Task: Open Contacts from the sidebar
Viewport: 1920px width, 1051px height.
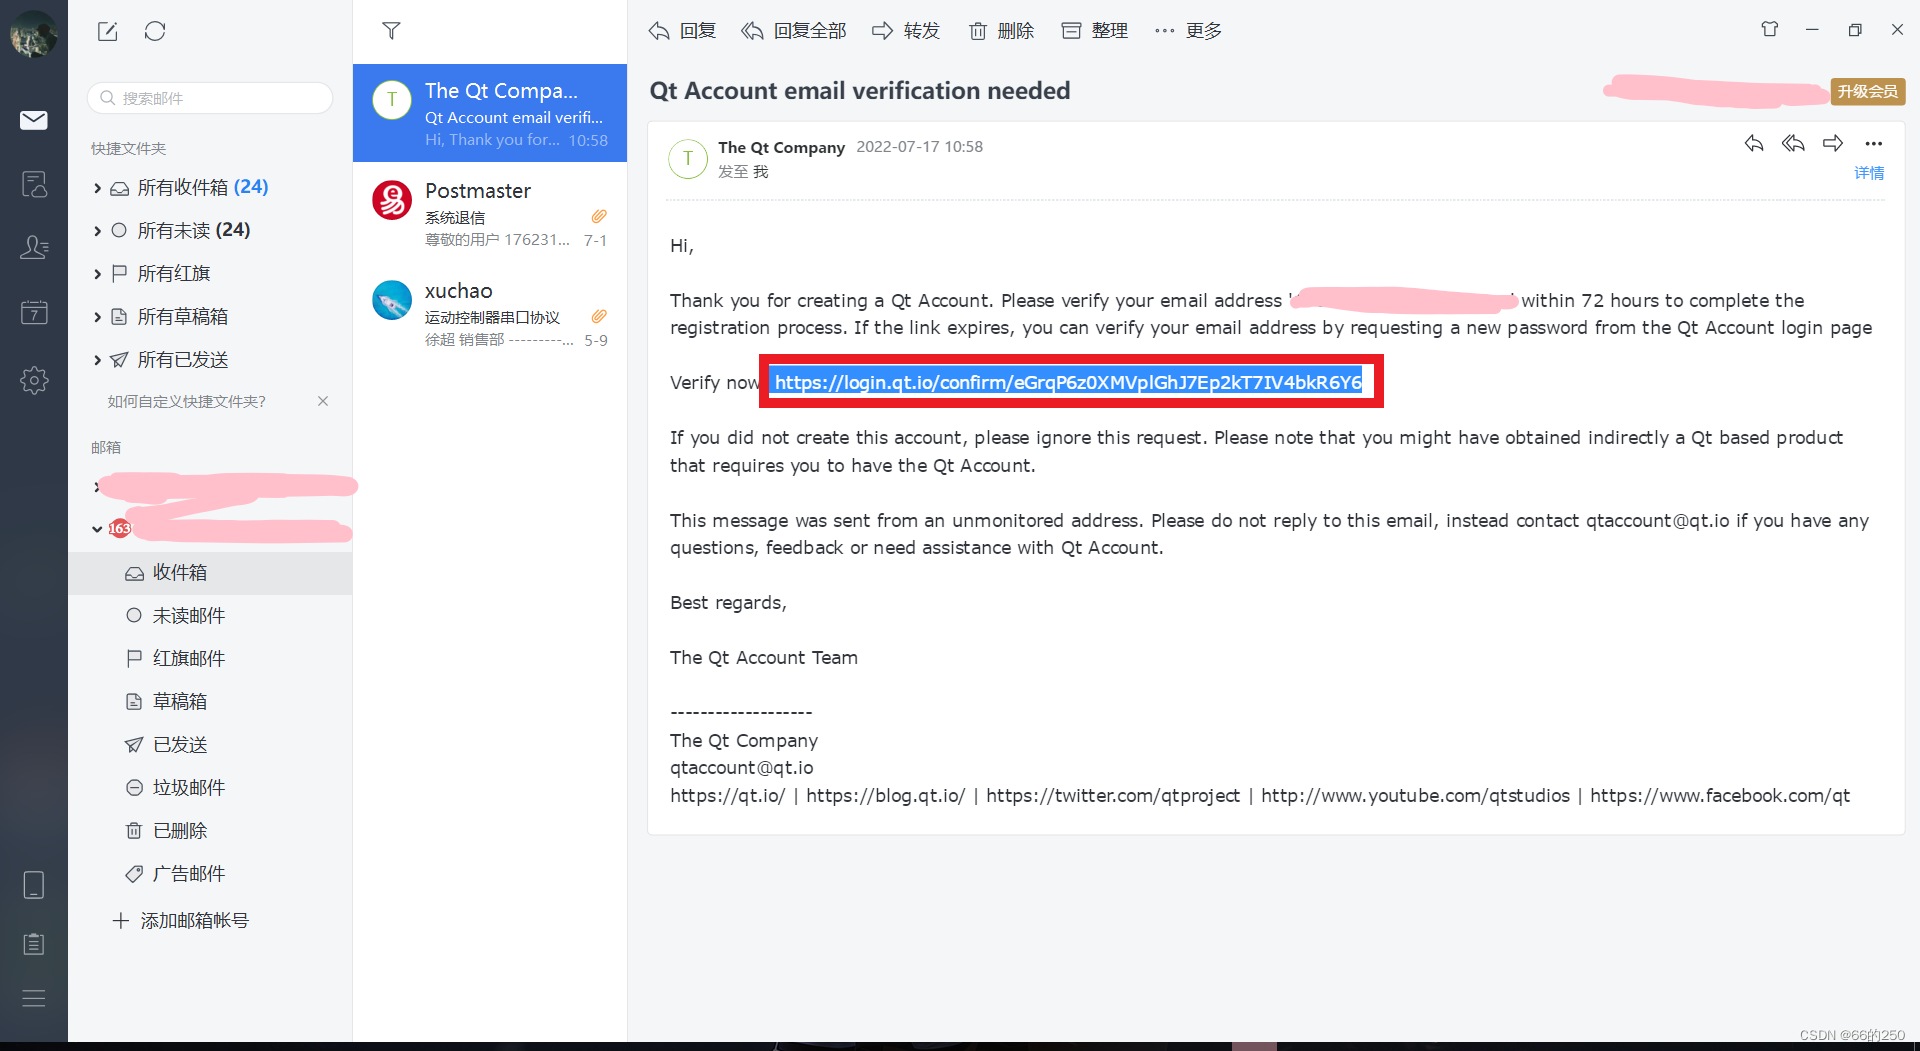Action: pyautogui.click(x=34, y=247)
